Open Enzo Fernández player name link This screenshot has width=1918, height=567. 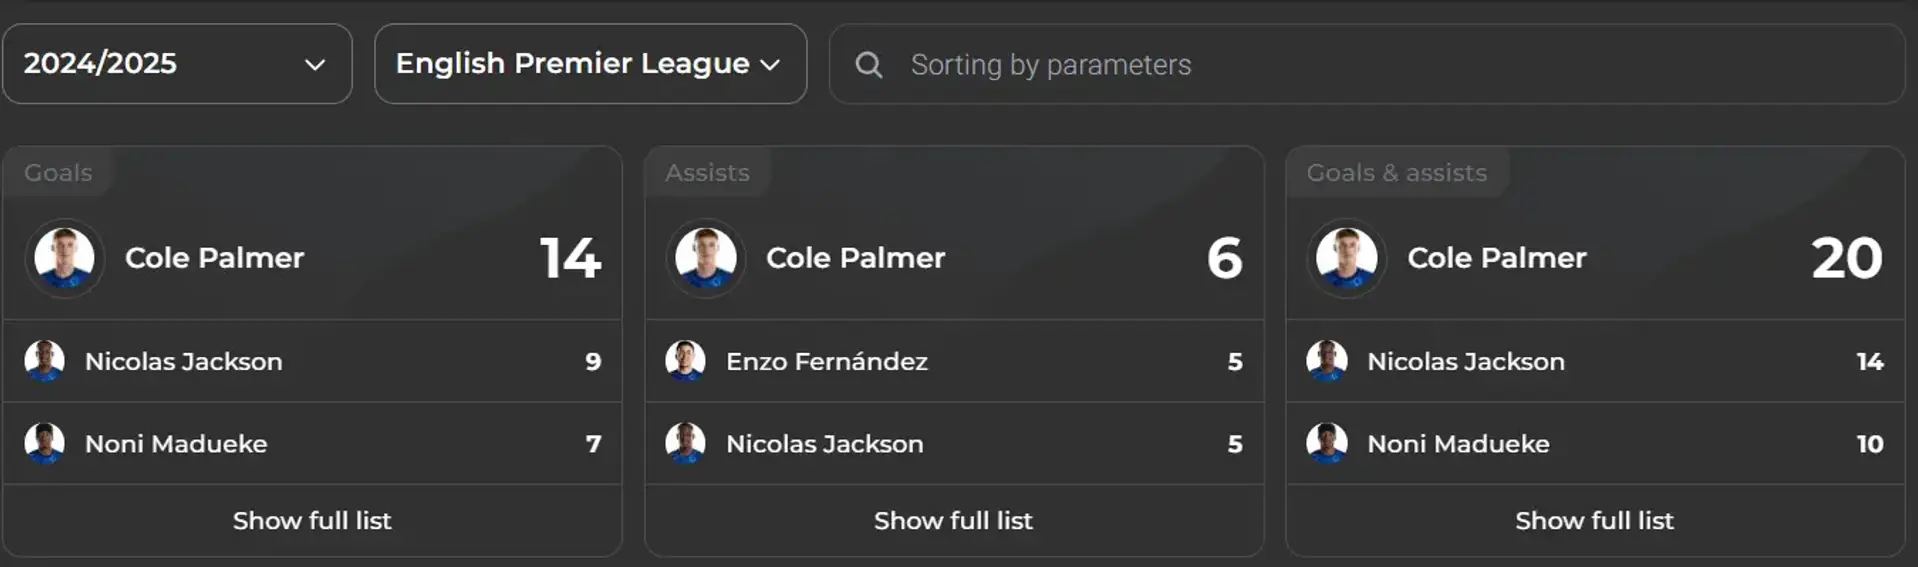pyautogui.click(x=827, y=361)
